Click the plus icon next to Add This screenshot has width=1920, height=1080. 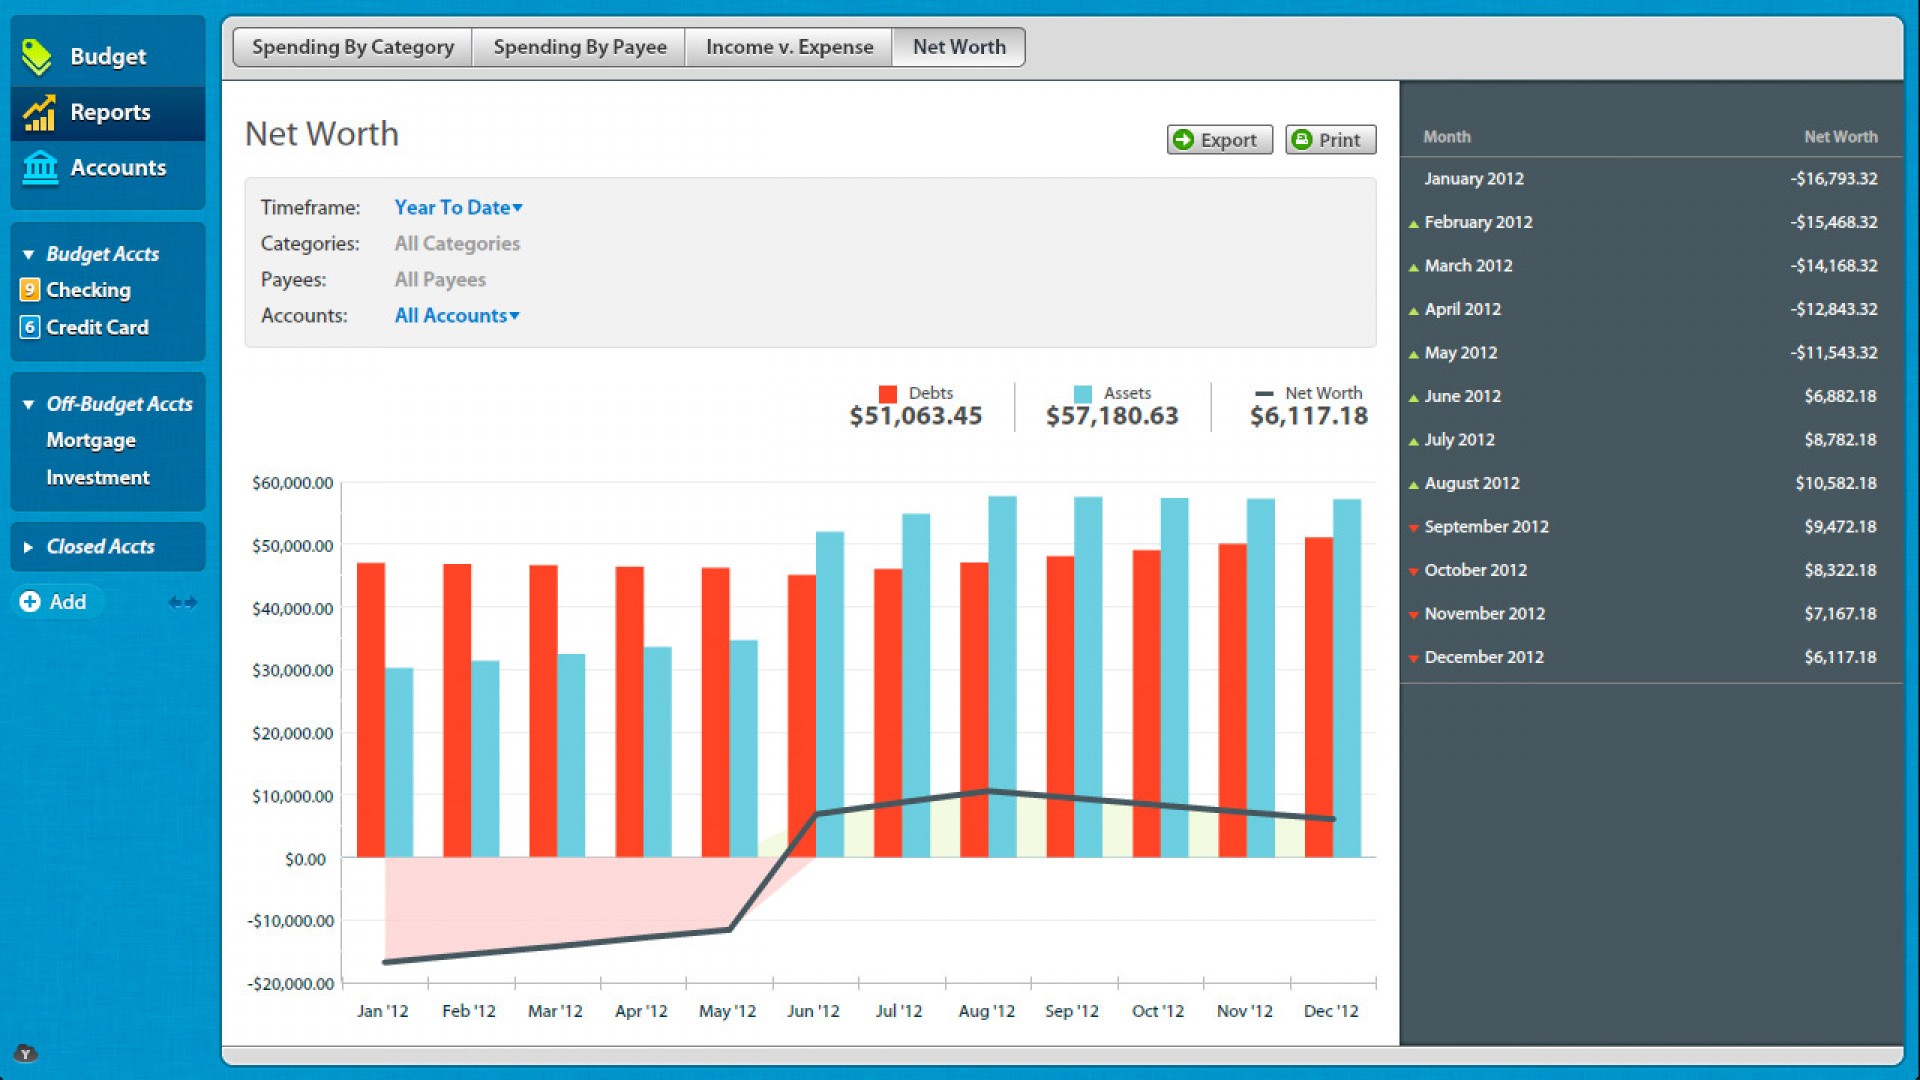pos(30,602)
